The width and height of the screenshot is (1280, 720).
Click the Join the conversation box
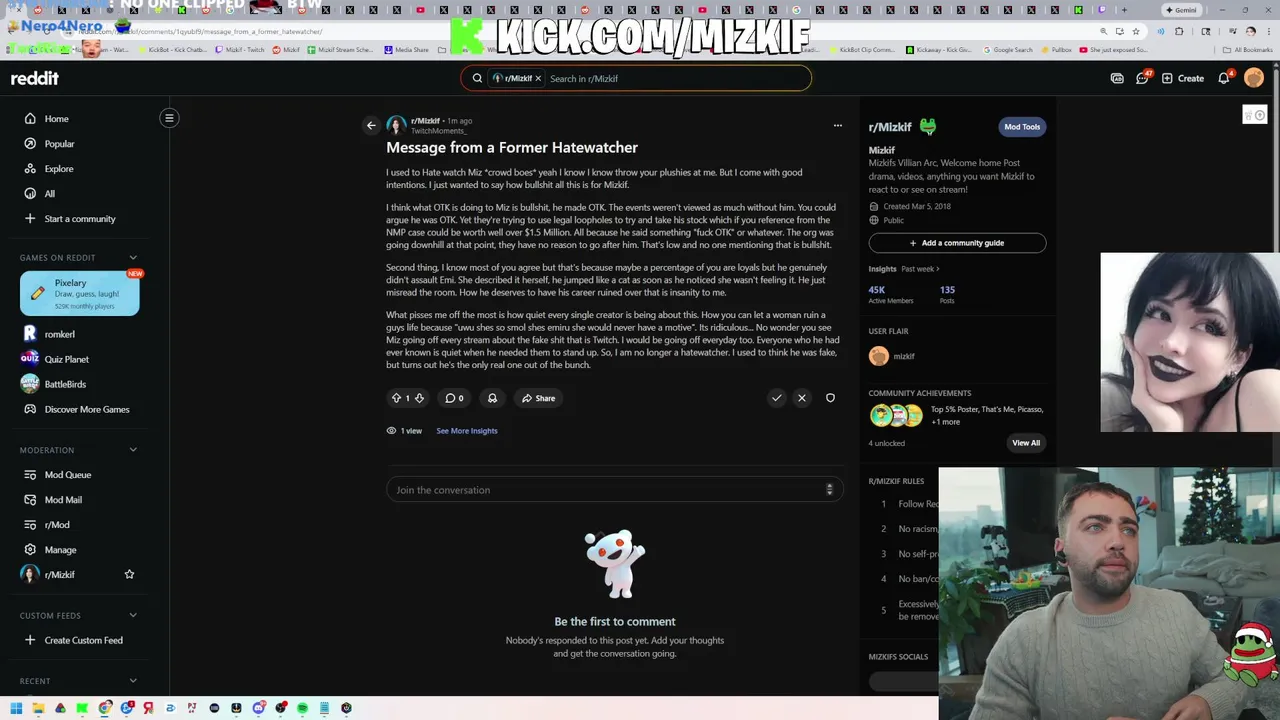pos(615,490)
